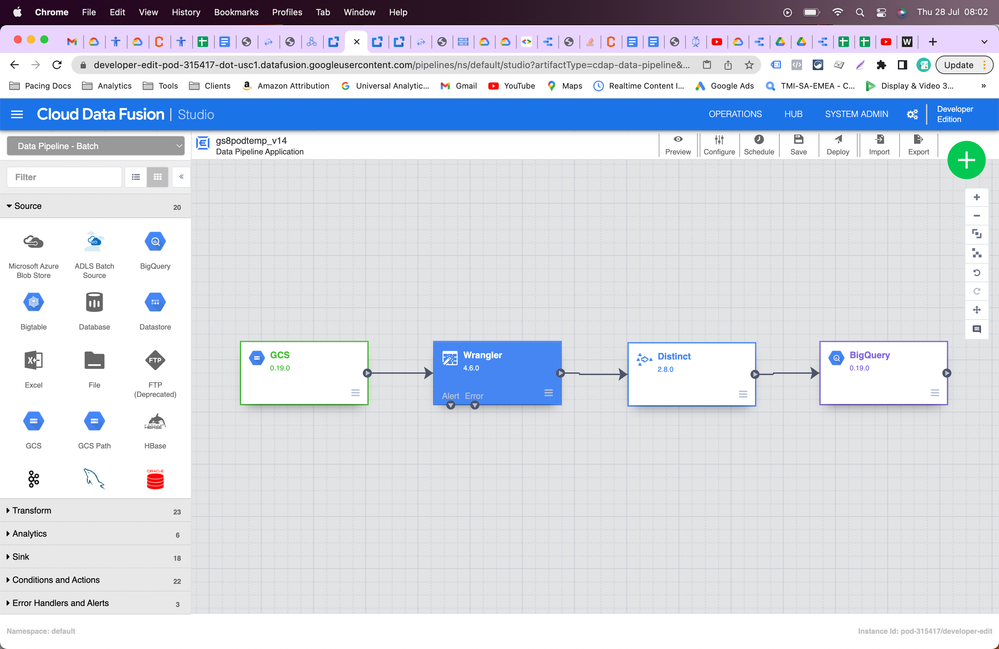This screenshot has width=999, height=649.
Task: Import a pipeline JSON
Action: pyautogui.click(x=879, y=145)
